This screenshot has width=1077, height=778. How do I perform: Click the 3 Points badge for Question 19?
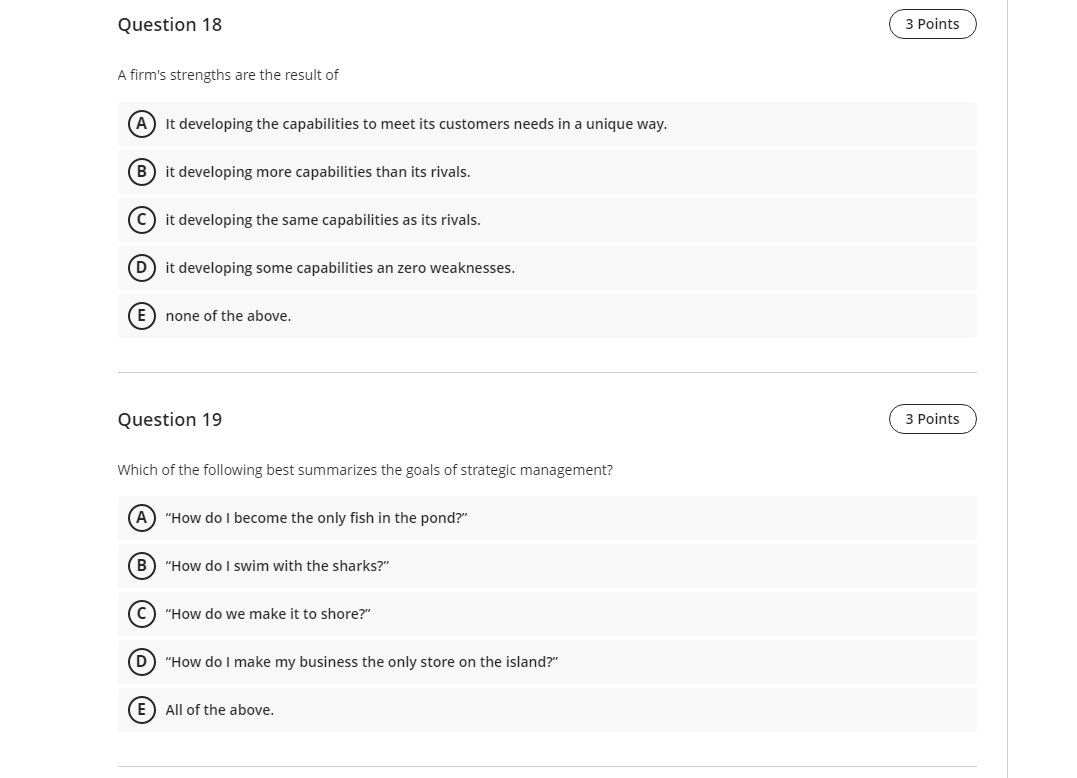(932, 419)
